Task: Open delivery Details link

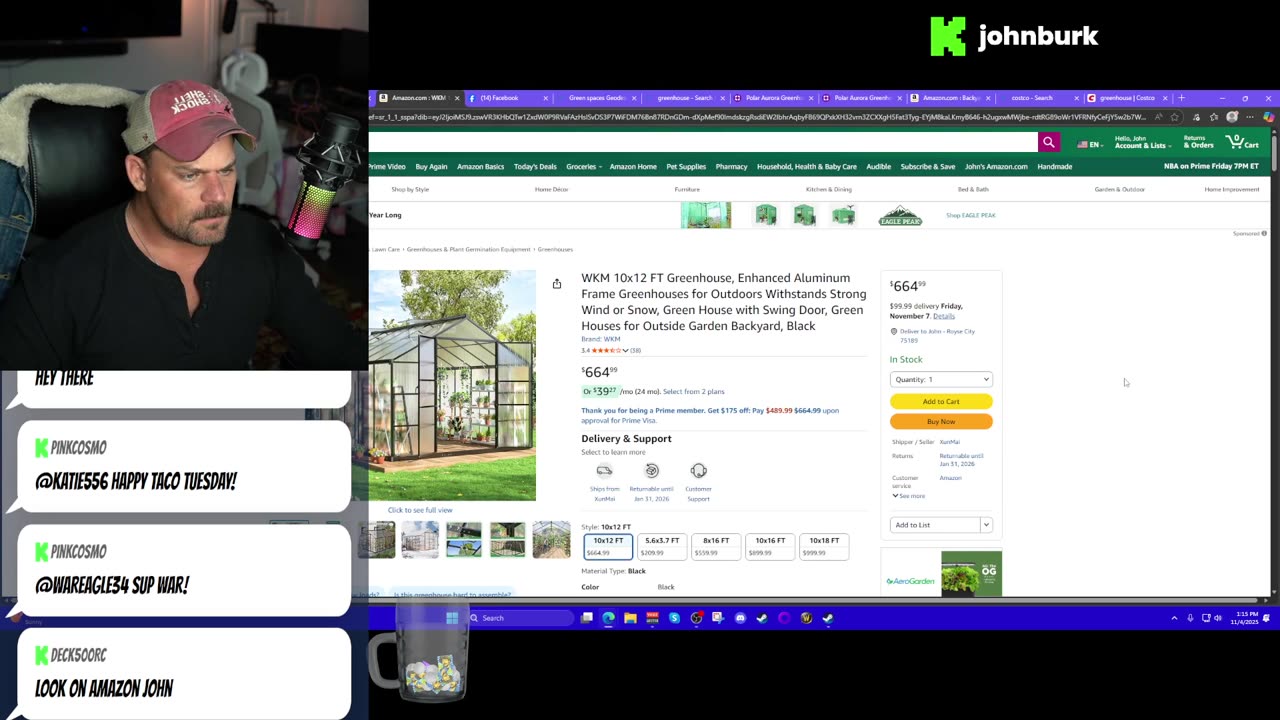Action: pos(944,316)
